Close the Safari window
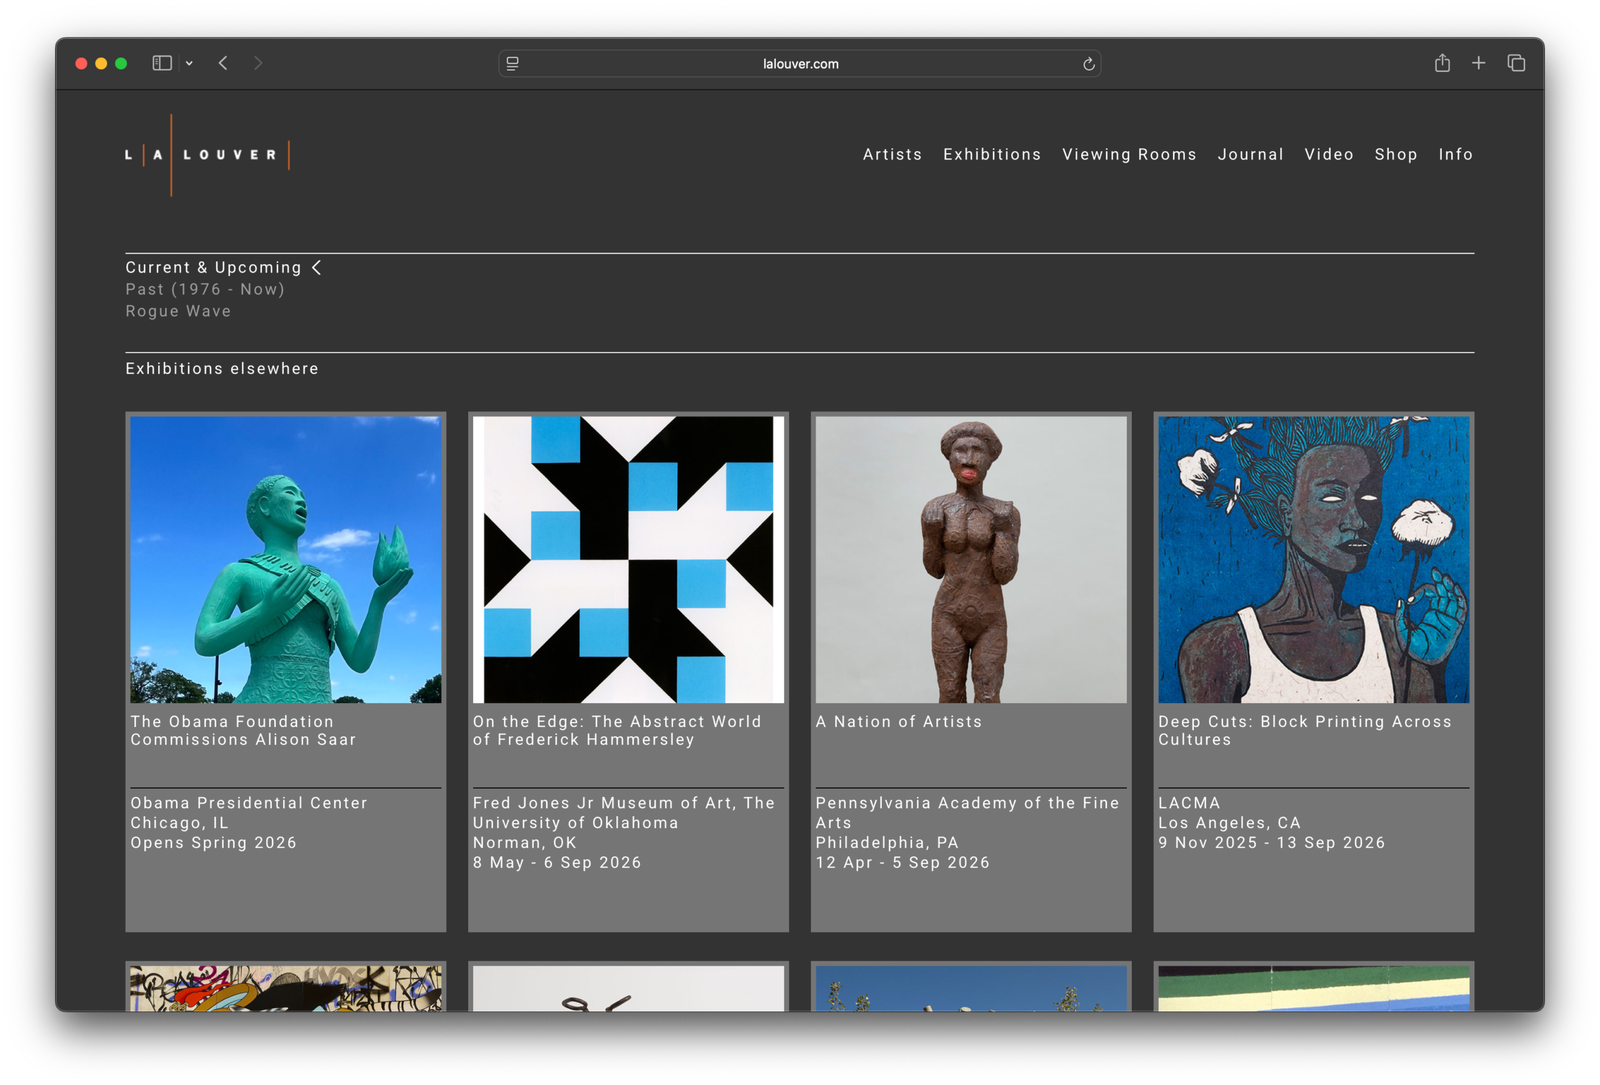The width and height of the screenshot is (1600, 1085). 81,63
